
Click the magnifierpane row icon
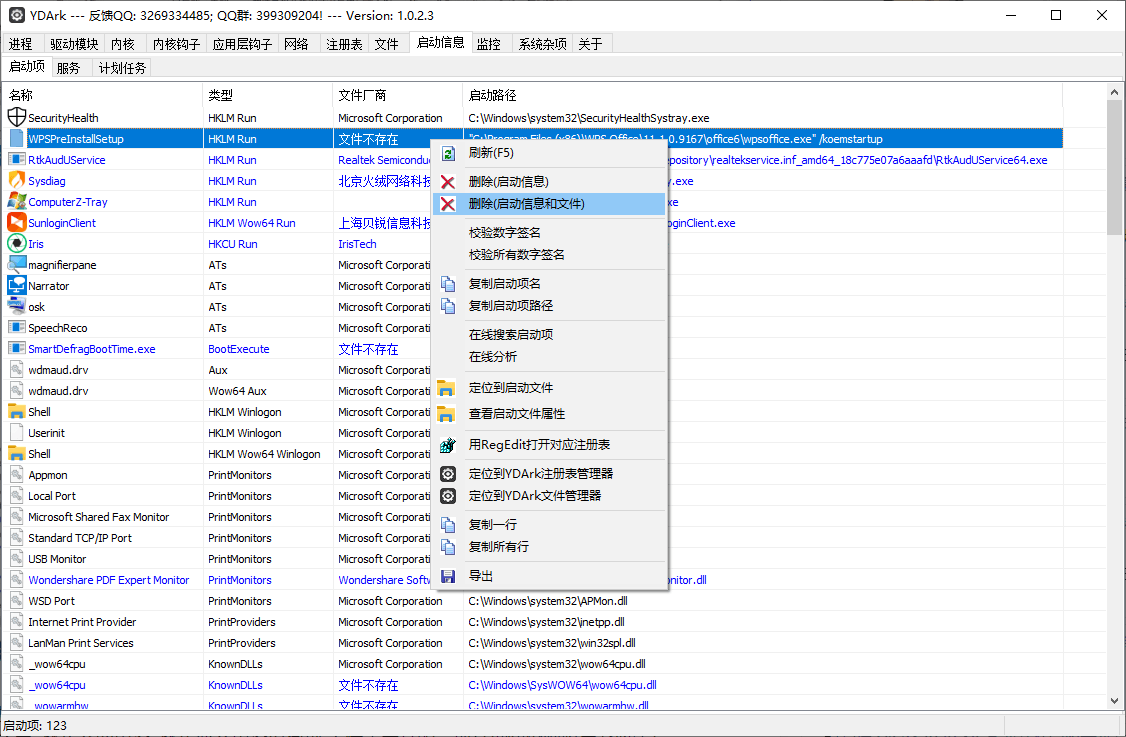17,265
